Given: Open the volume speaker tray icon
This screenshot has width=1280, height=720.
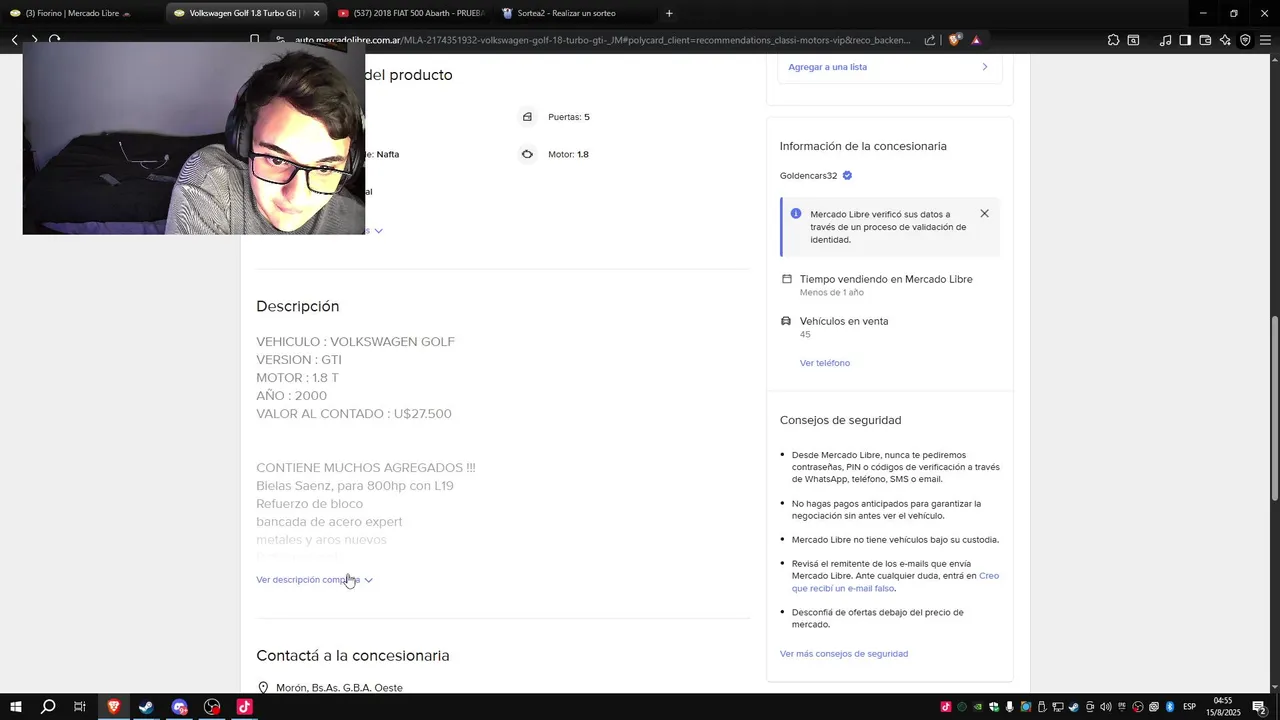Looking at the screenshot, I should (x=1105, y=707).
